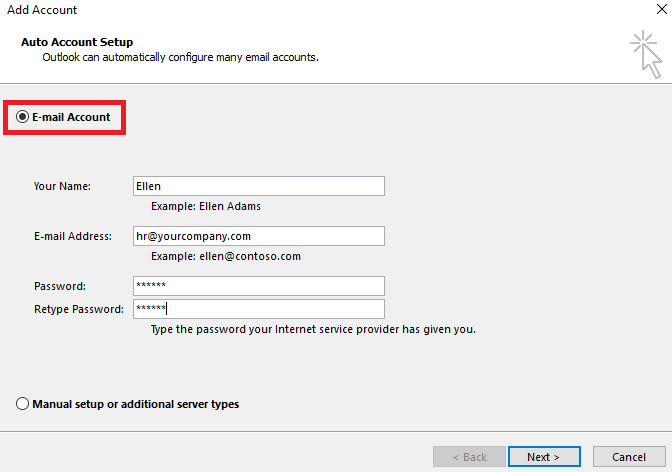Place cursor in Retype Password field

258,309
